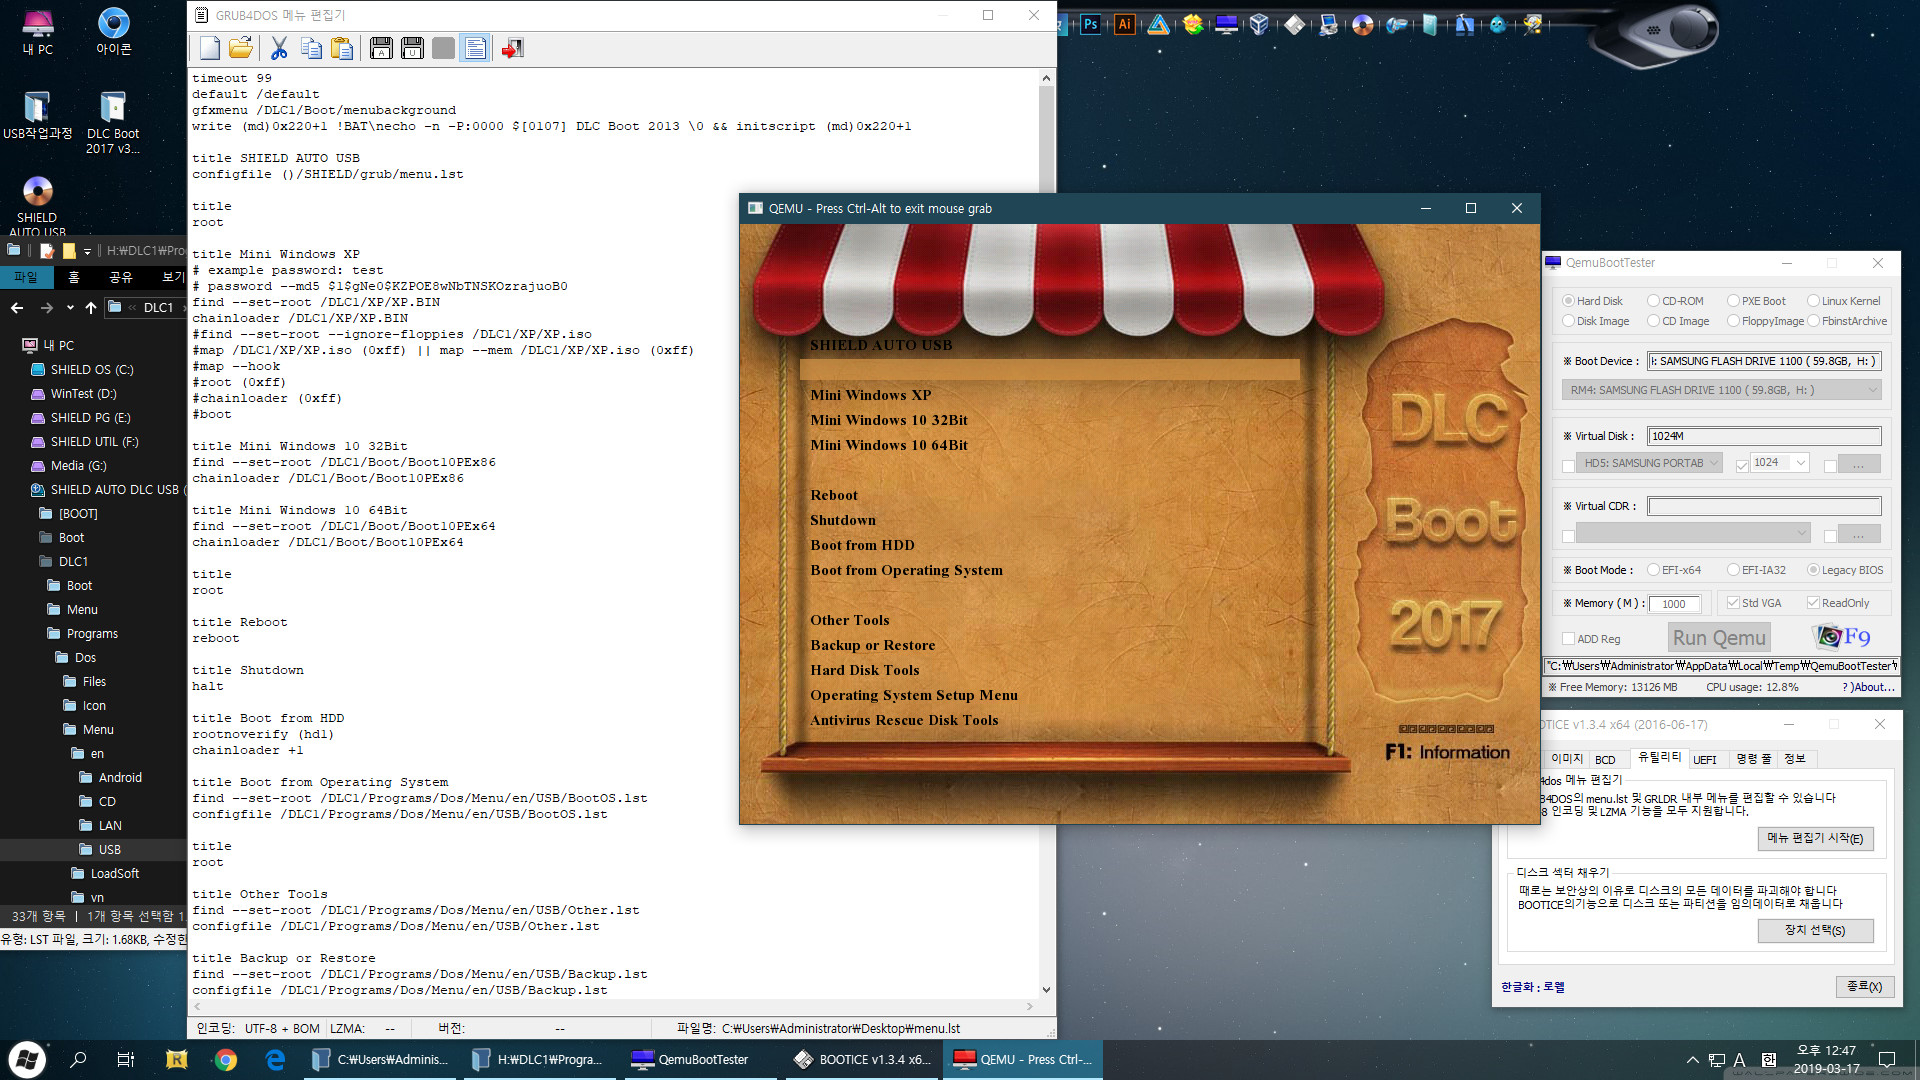This screenshot has height=1080, width=1920.
Task: Open the 1024 virtual disk size dropdown
Action: coord(1780,462)
